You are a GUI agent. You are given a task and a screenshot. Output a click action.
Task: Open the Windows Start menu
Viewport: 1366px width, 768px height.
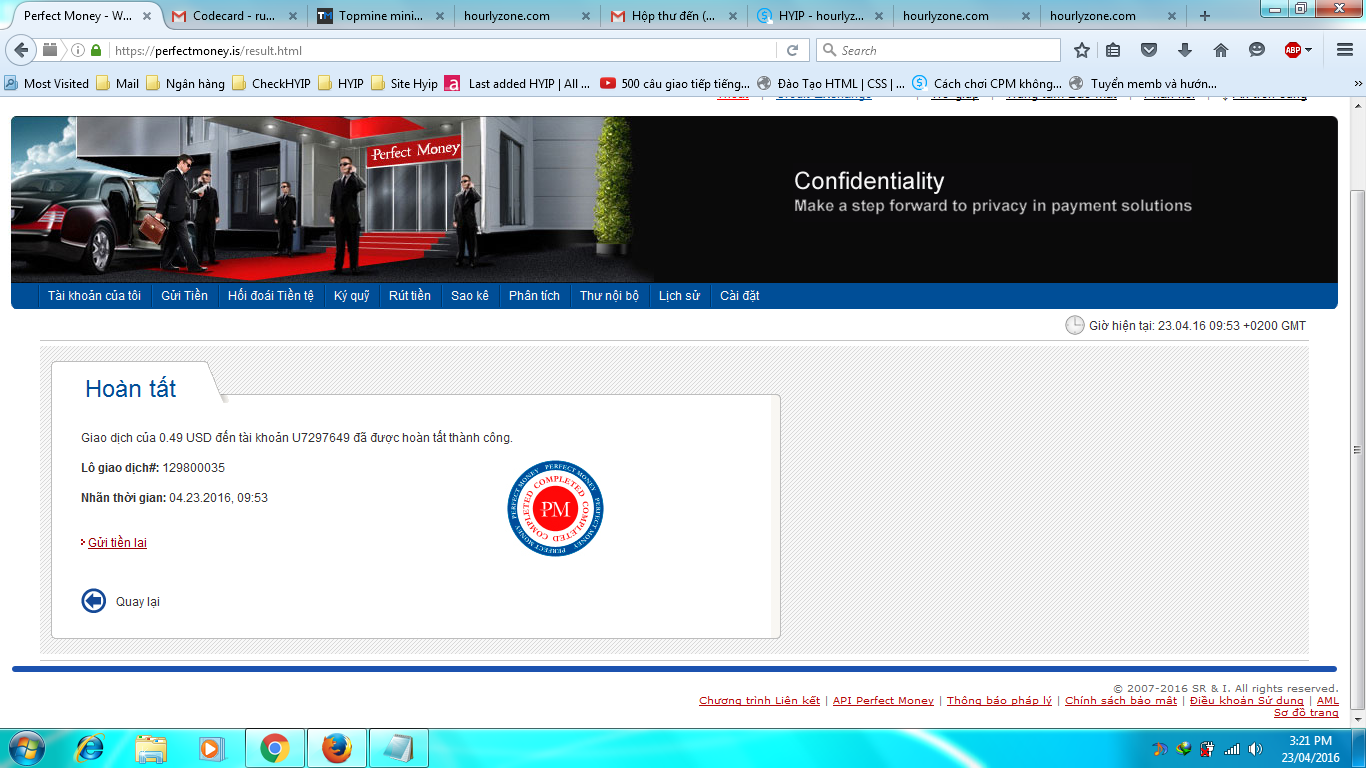25,748
